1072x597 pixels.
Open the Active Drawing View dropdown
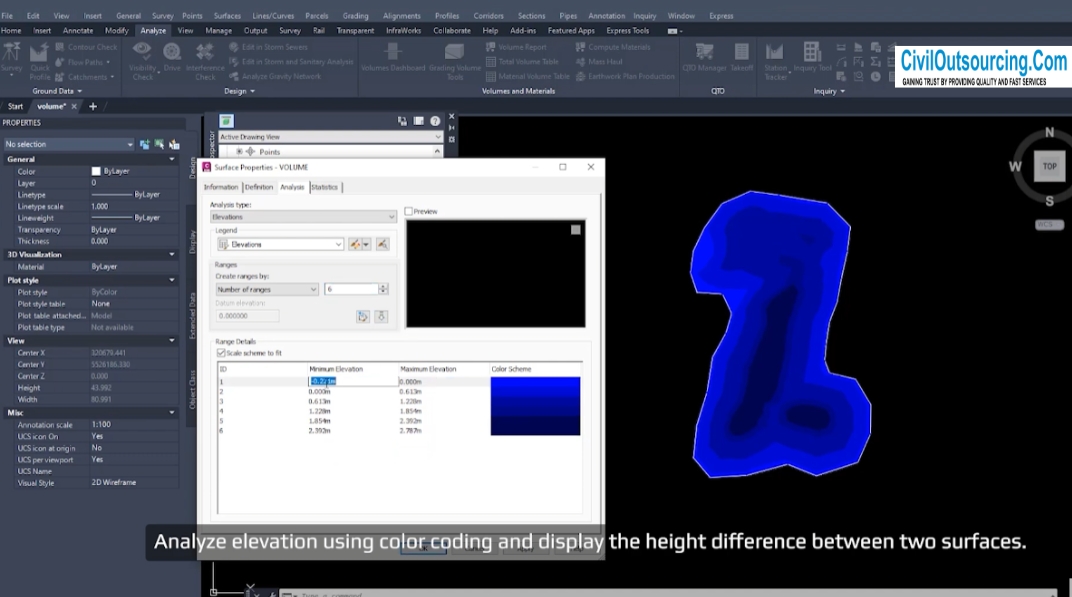[330, 137]
